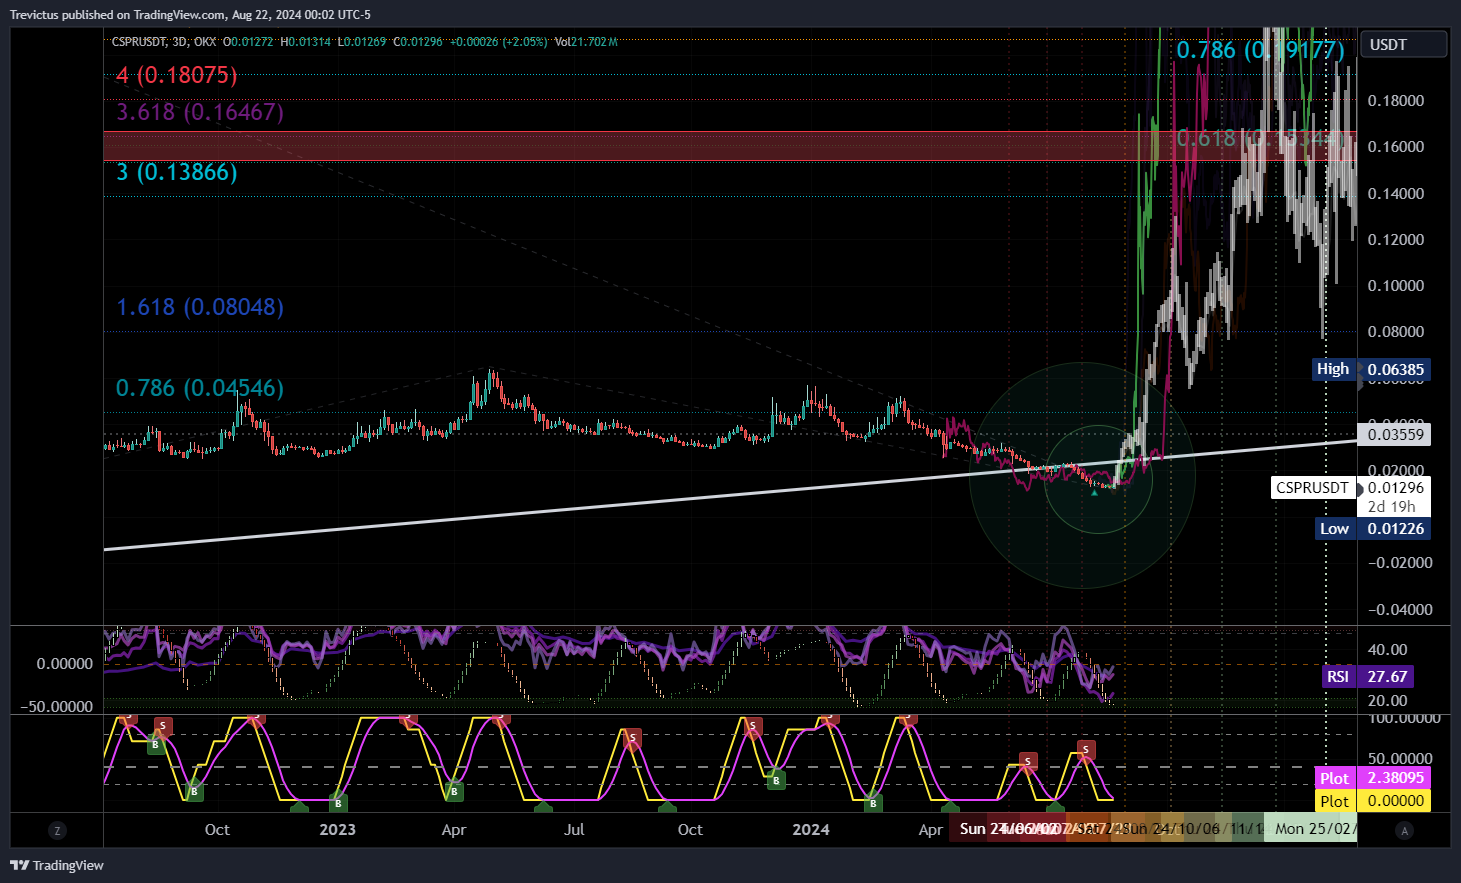Select the 3.618 (0.16467) Fibonacci label
The width and height of the screenshot is (1461, 883).
point(200,112)
